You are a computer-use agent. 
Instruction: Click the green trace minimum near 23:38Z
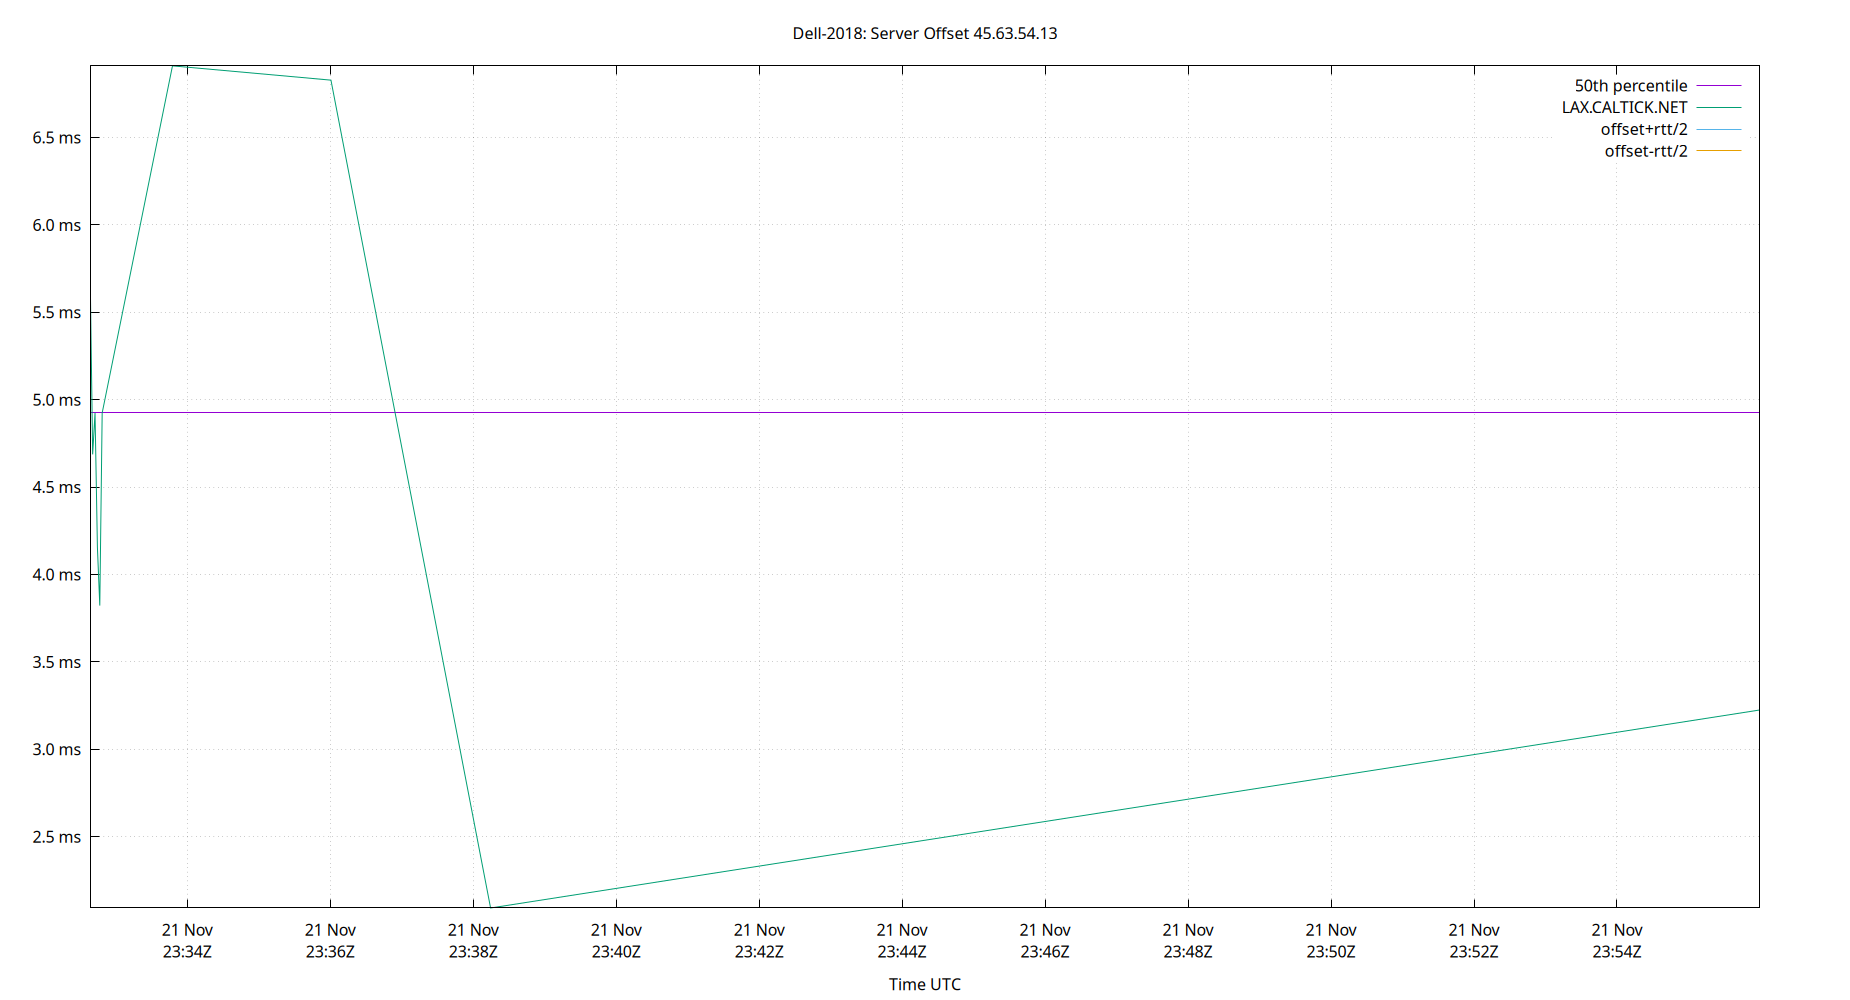(490, 905)
